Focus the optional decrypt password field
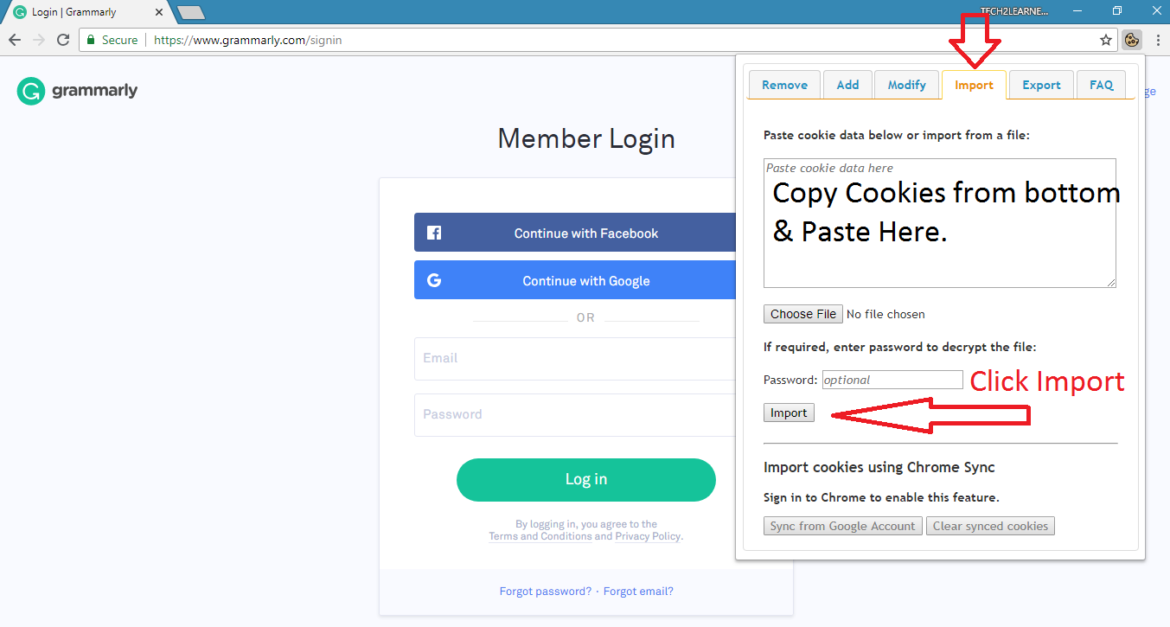Image resolution: width=1170 pixels, height=627 pixels. [892, 380]
